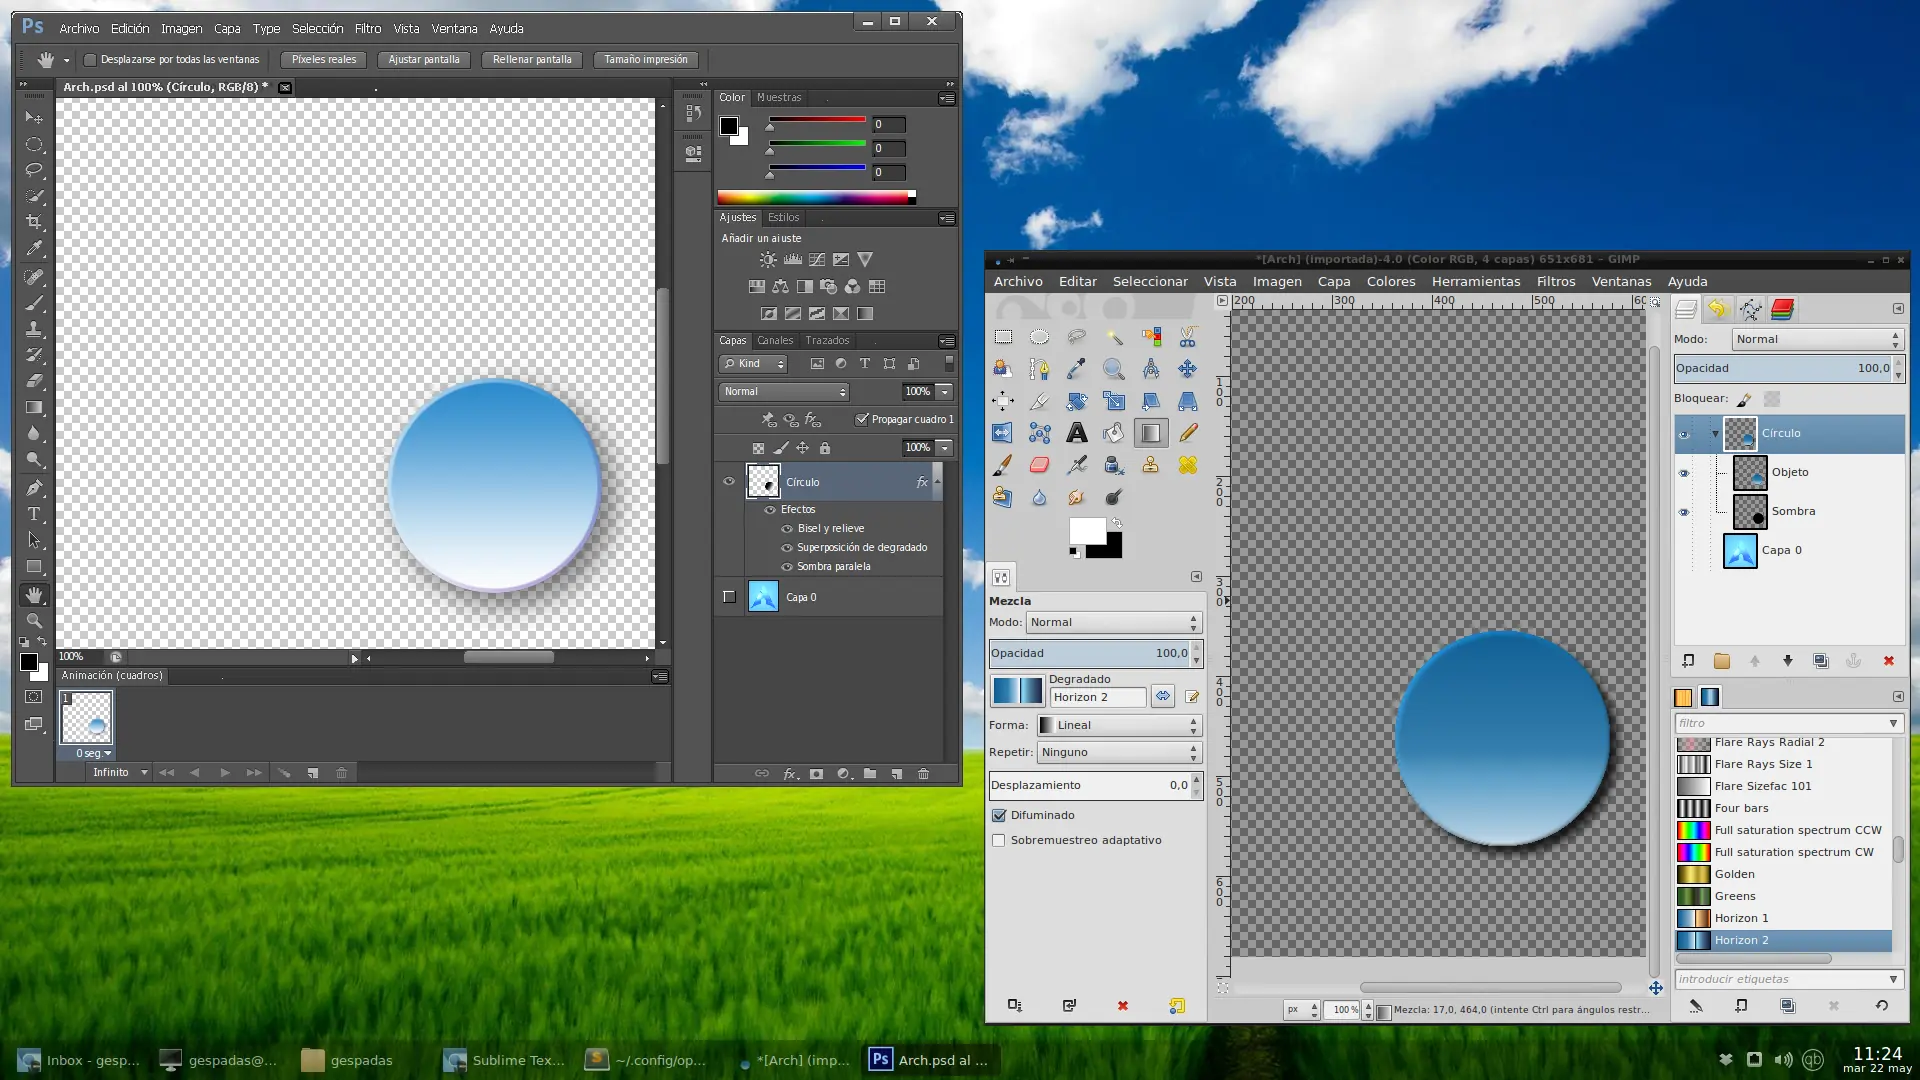Select GIMP Move tool

[1187, 369]
